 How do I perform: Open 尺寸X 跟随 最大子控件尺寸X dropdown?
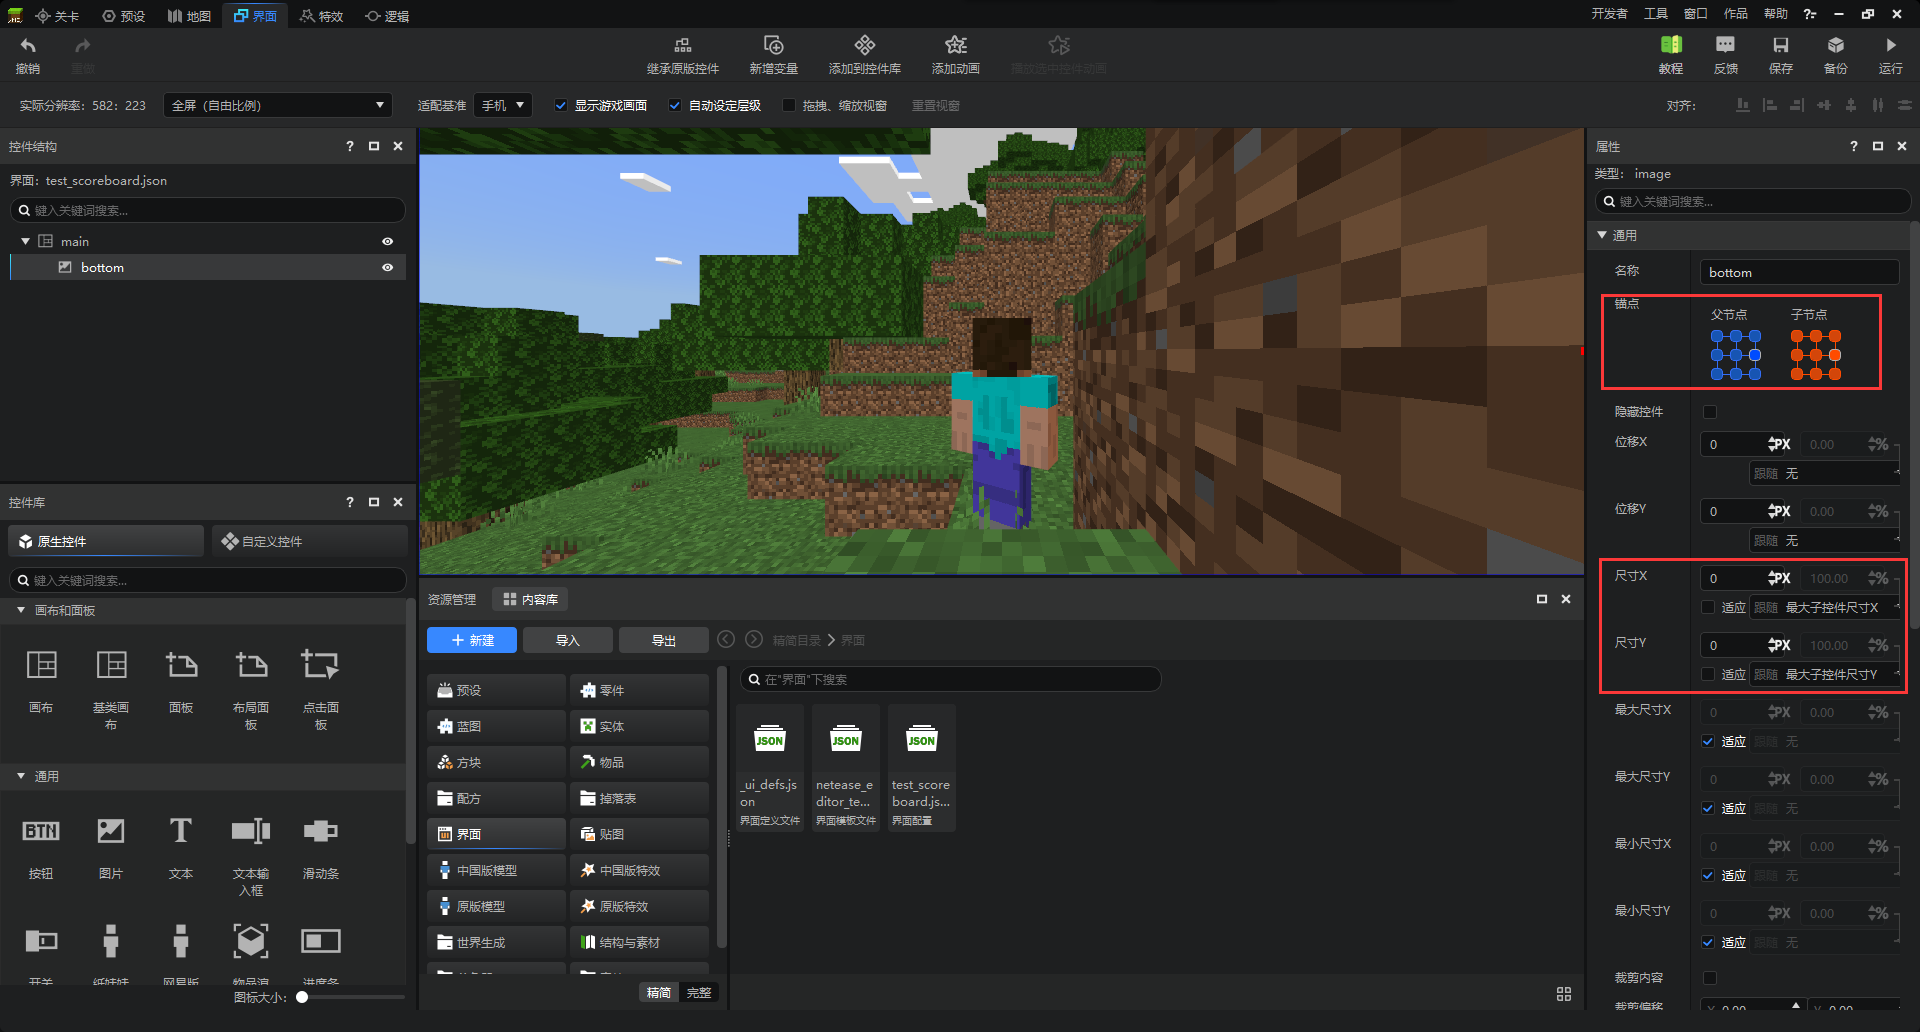click(1824, 607)
